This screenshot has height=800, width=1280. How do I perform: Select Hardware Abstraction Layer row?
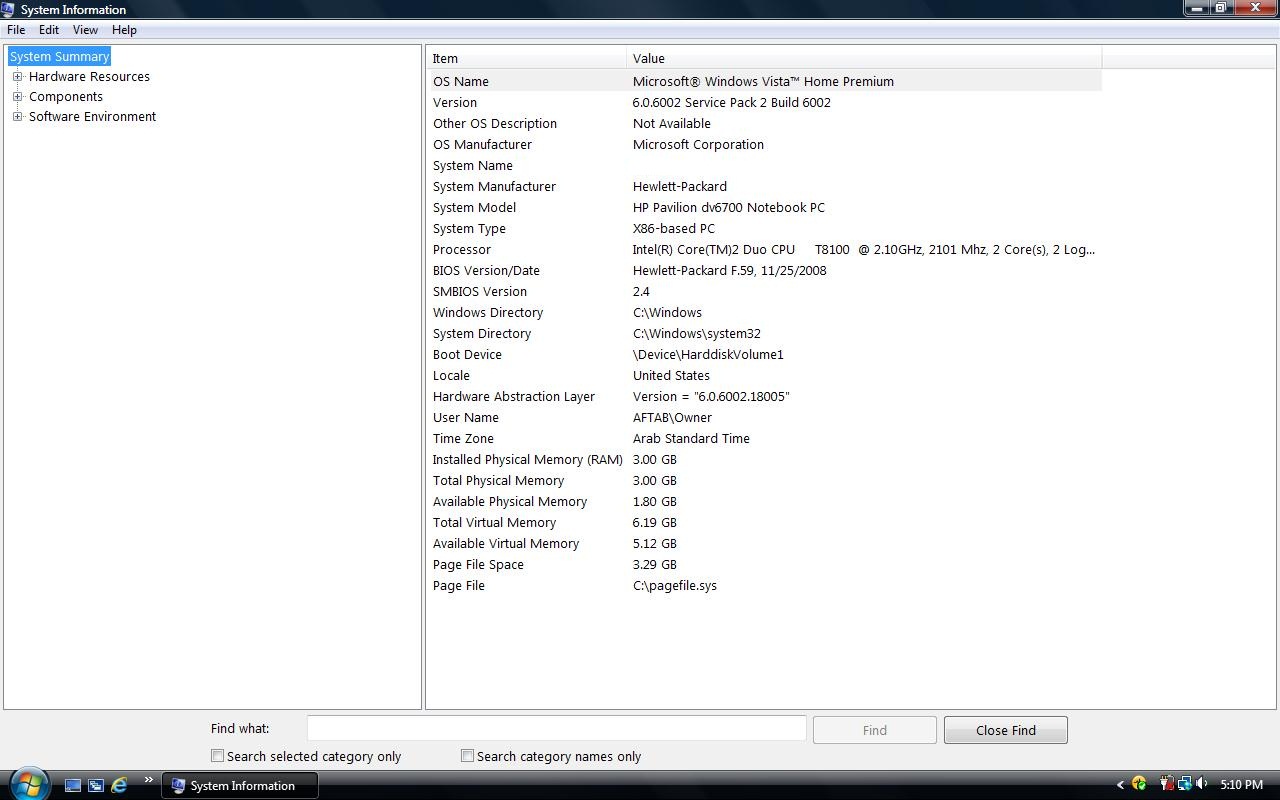[x=765, y=396]
